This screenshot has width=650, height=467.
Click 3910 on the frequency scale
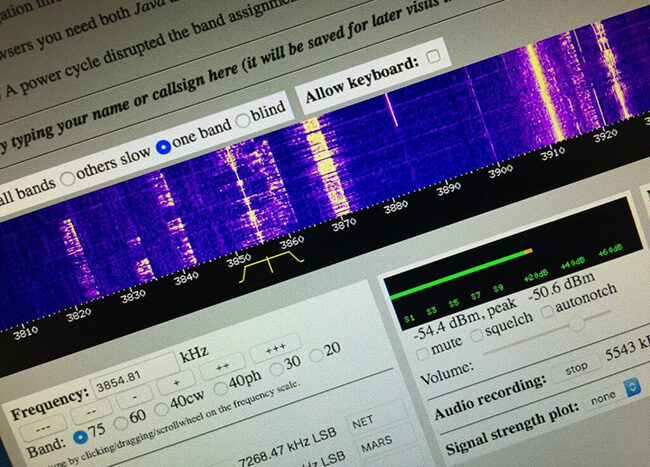click(x=552, y=153)
